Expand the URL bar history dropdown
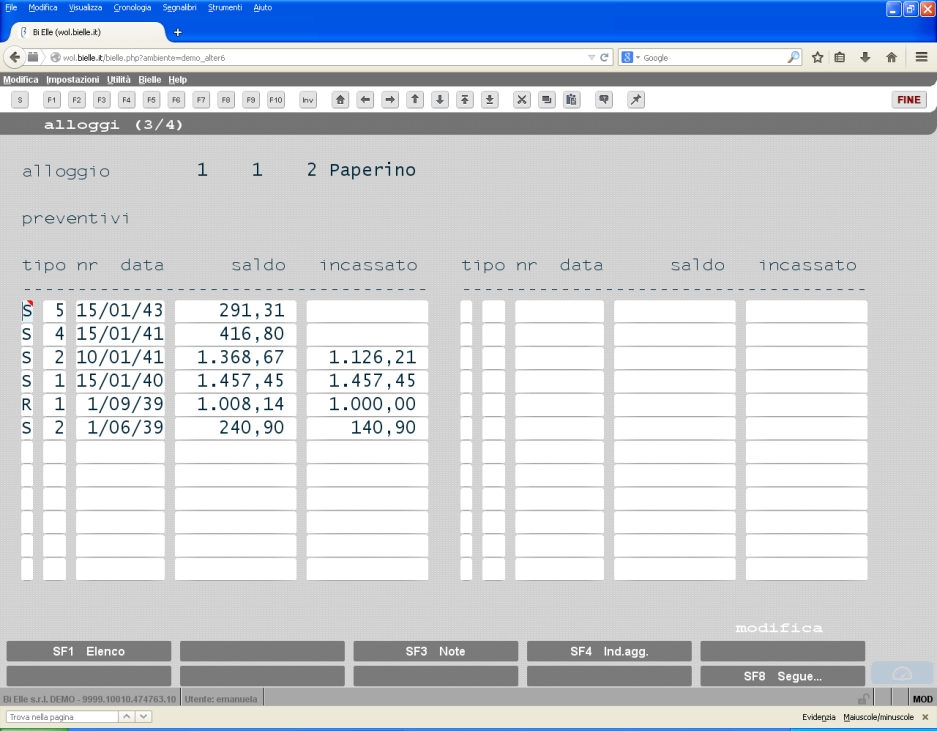This screenshot has height=731, width=937. pos(591,57)
